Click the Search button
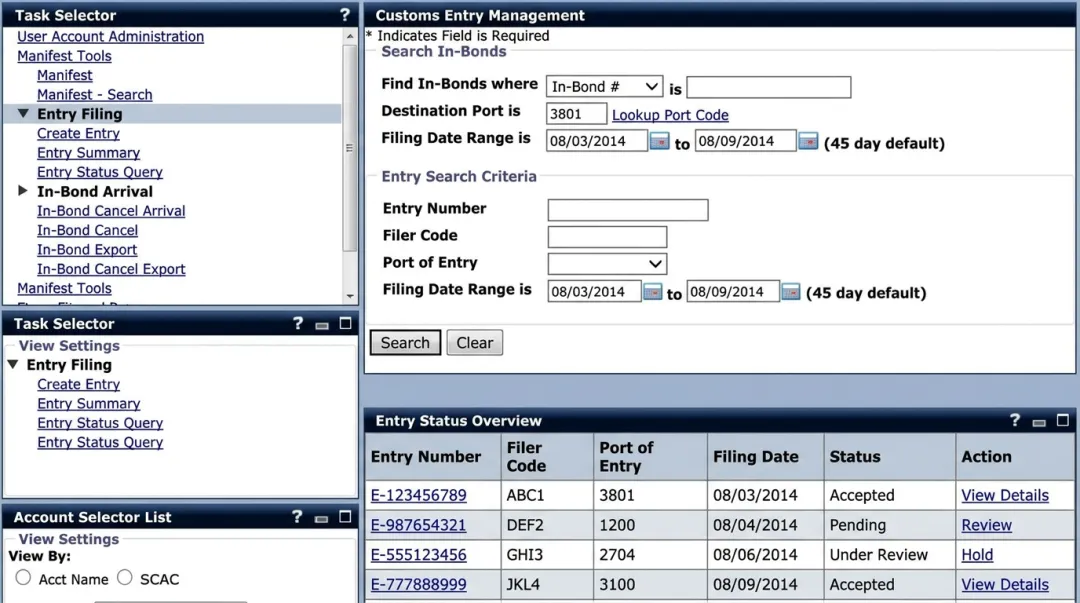 point(405,343)
